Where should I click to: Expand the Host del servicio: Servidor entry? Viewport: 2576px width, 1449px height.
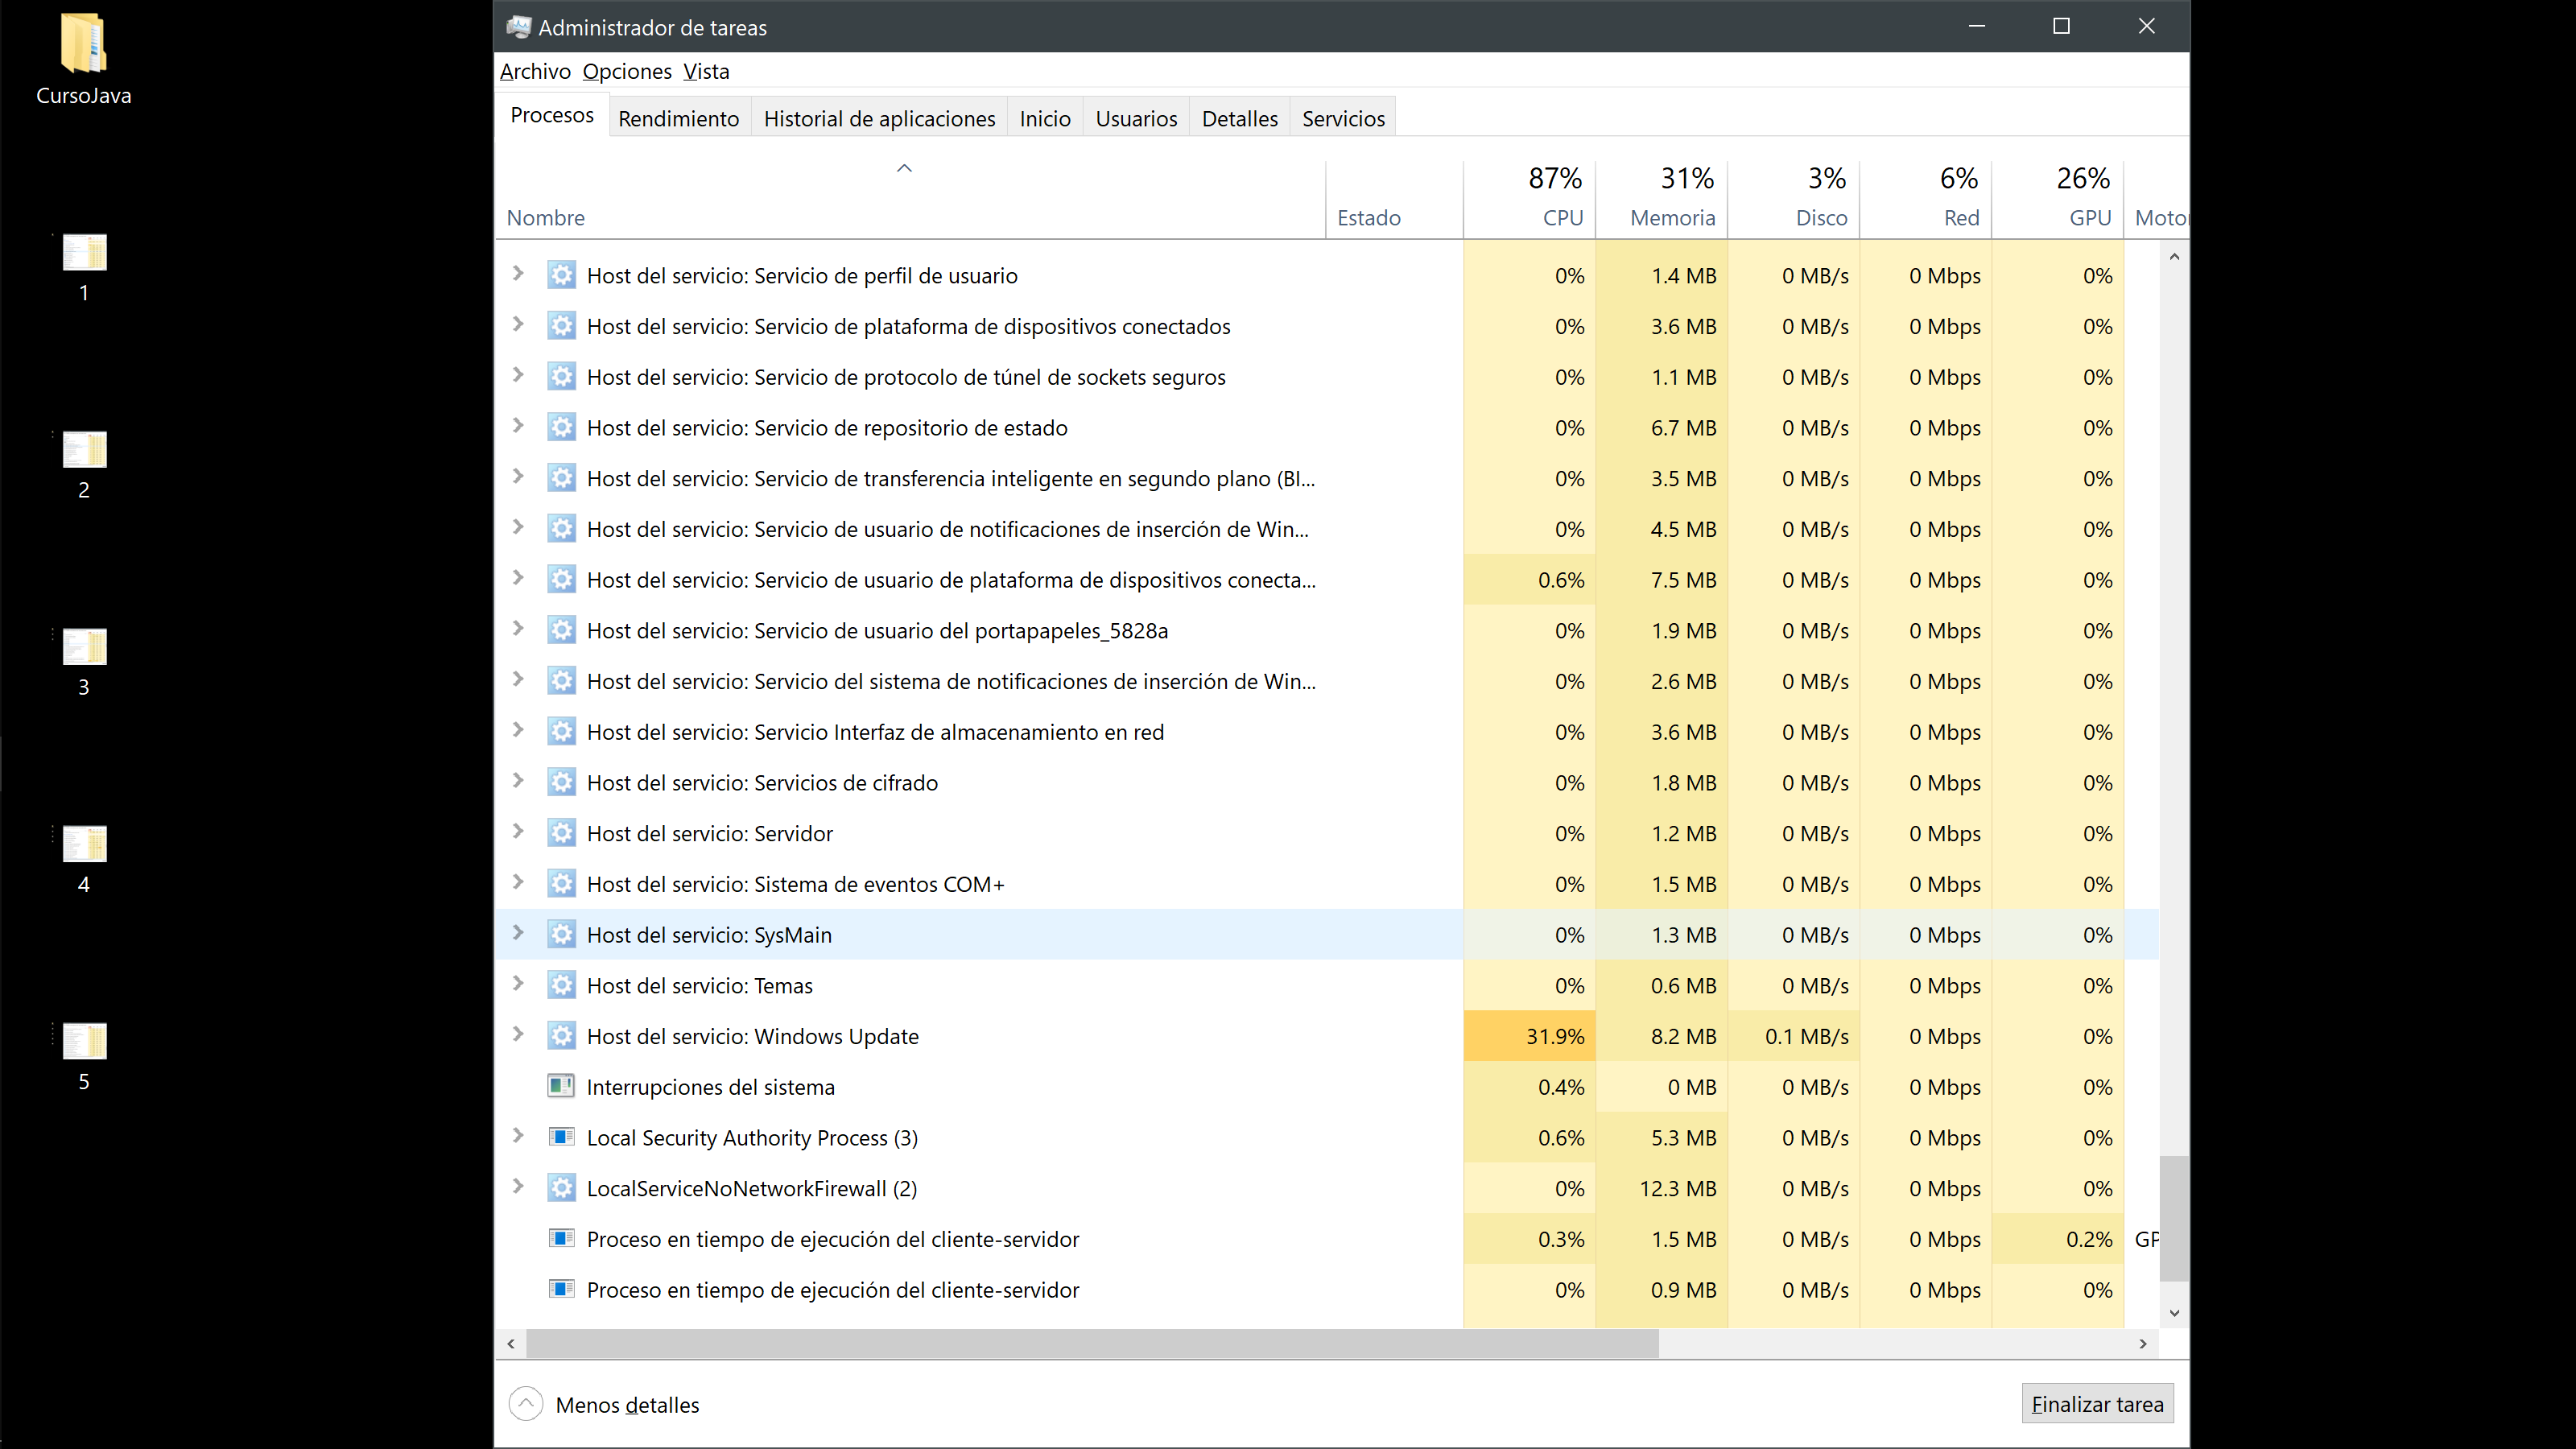pos(518,831)
